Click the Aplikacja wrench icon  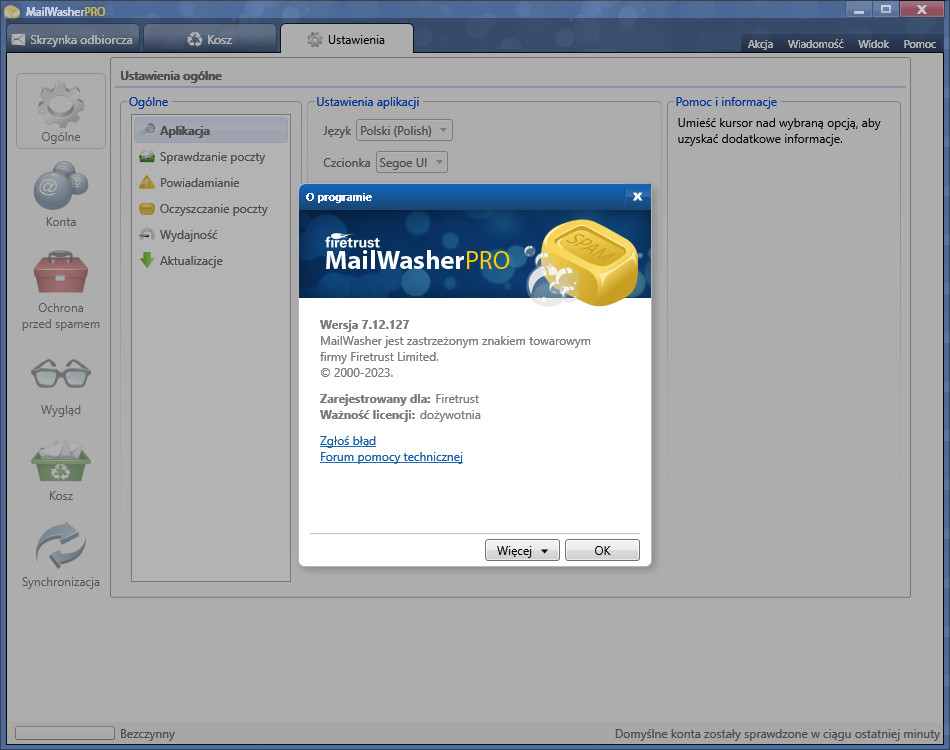coord(147,130)
